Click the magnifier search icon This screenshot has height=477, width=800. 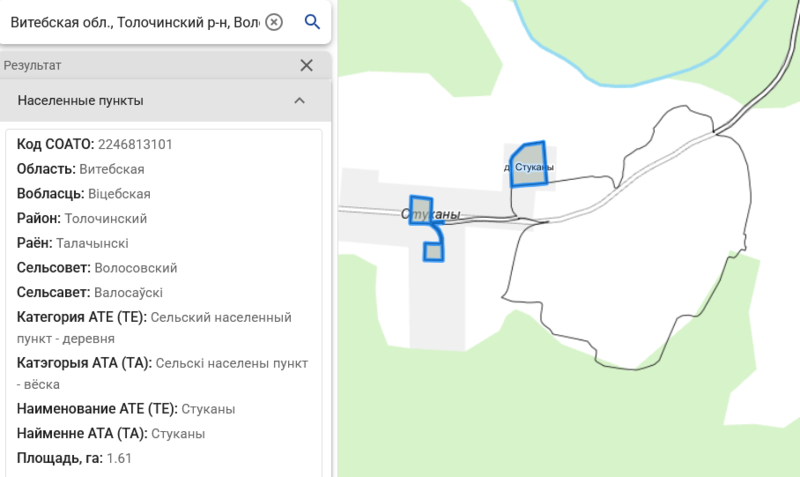312,22
